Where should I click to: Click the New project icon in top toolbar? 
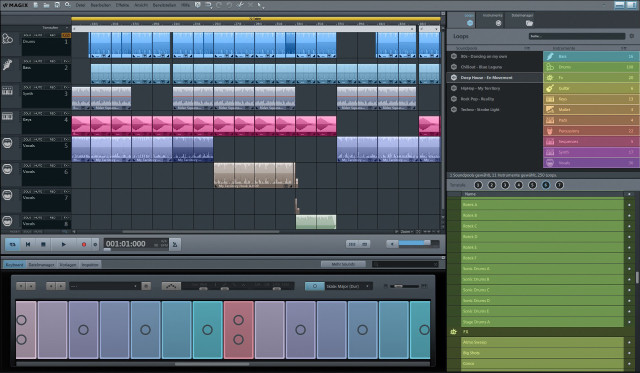pyautogui.click(x=36, y=5)
